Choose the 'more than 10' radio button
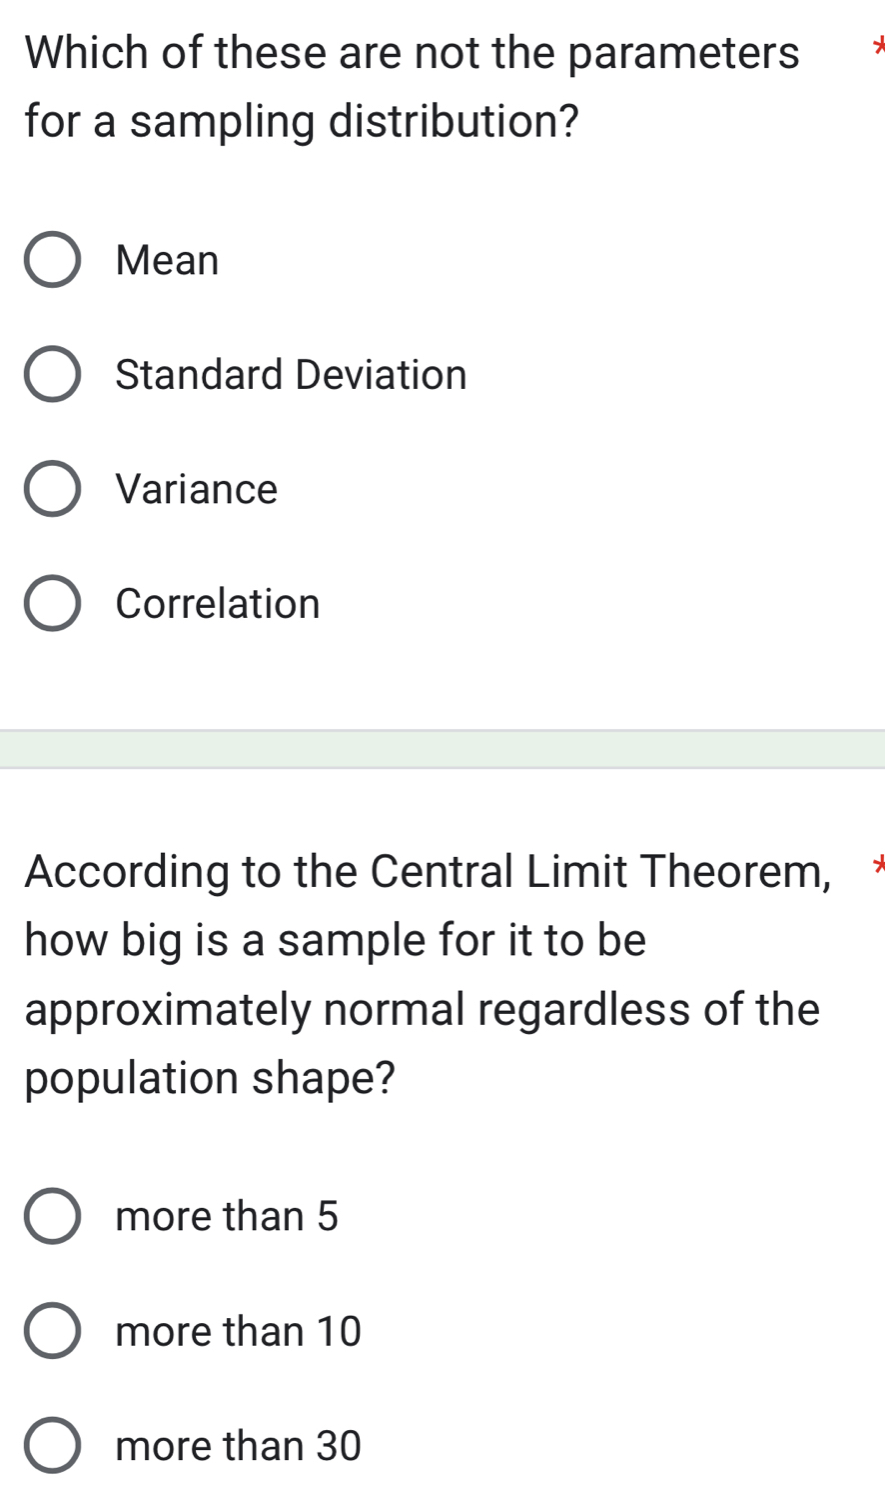The image size is (885, 1496). click(52, 1332)
